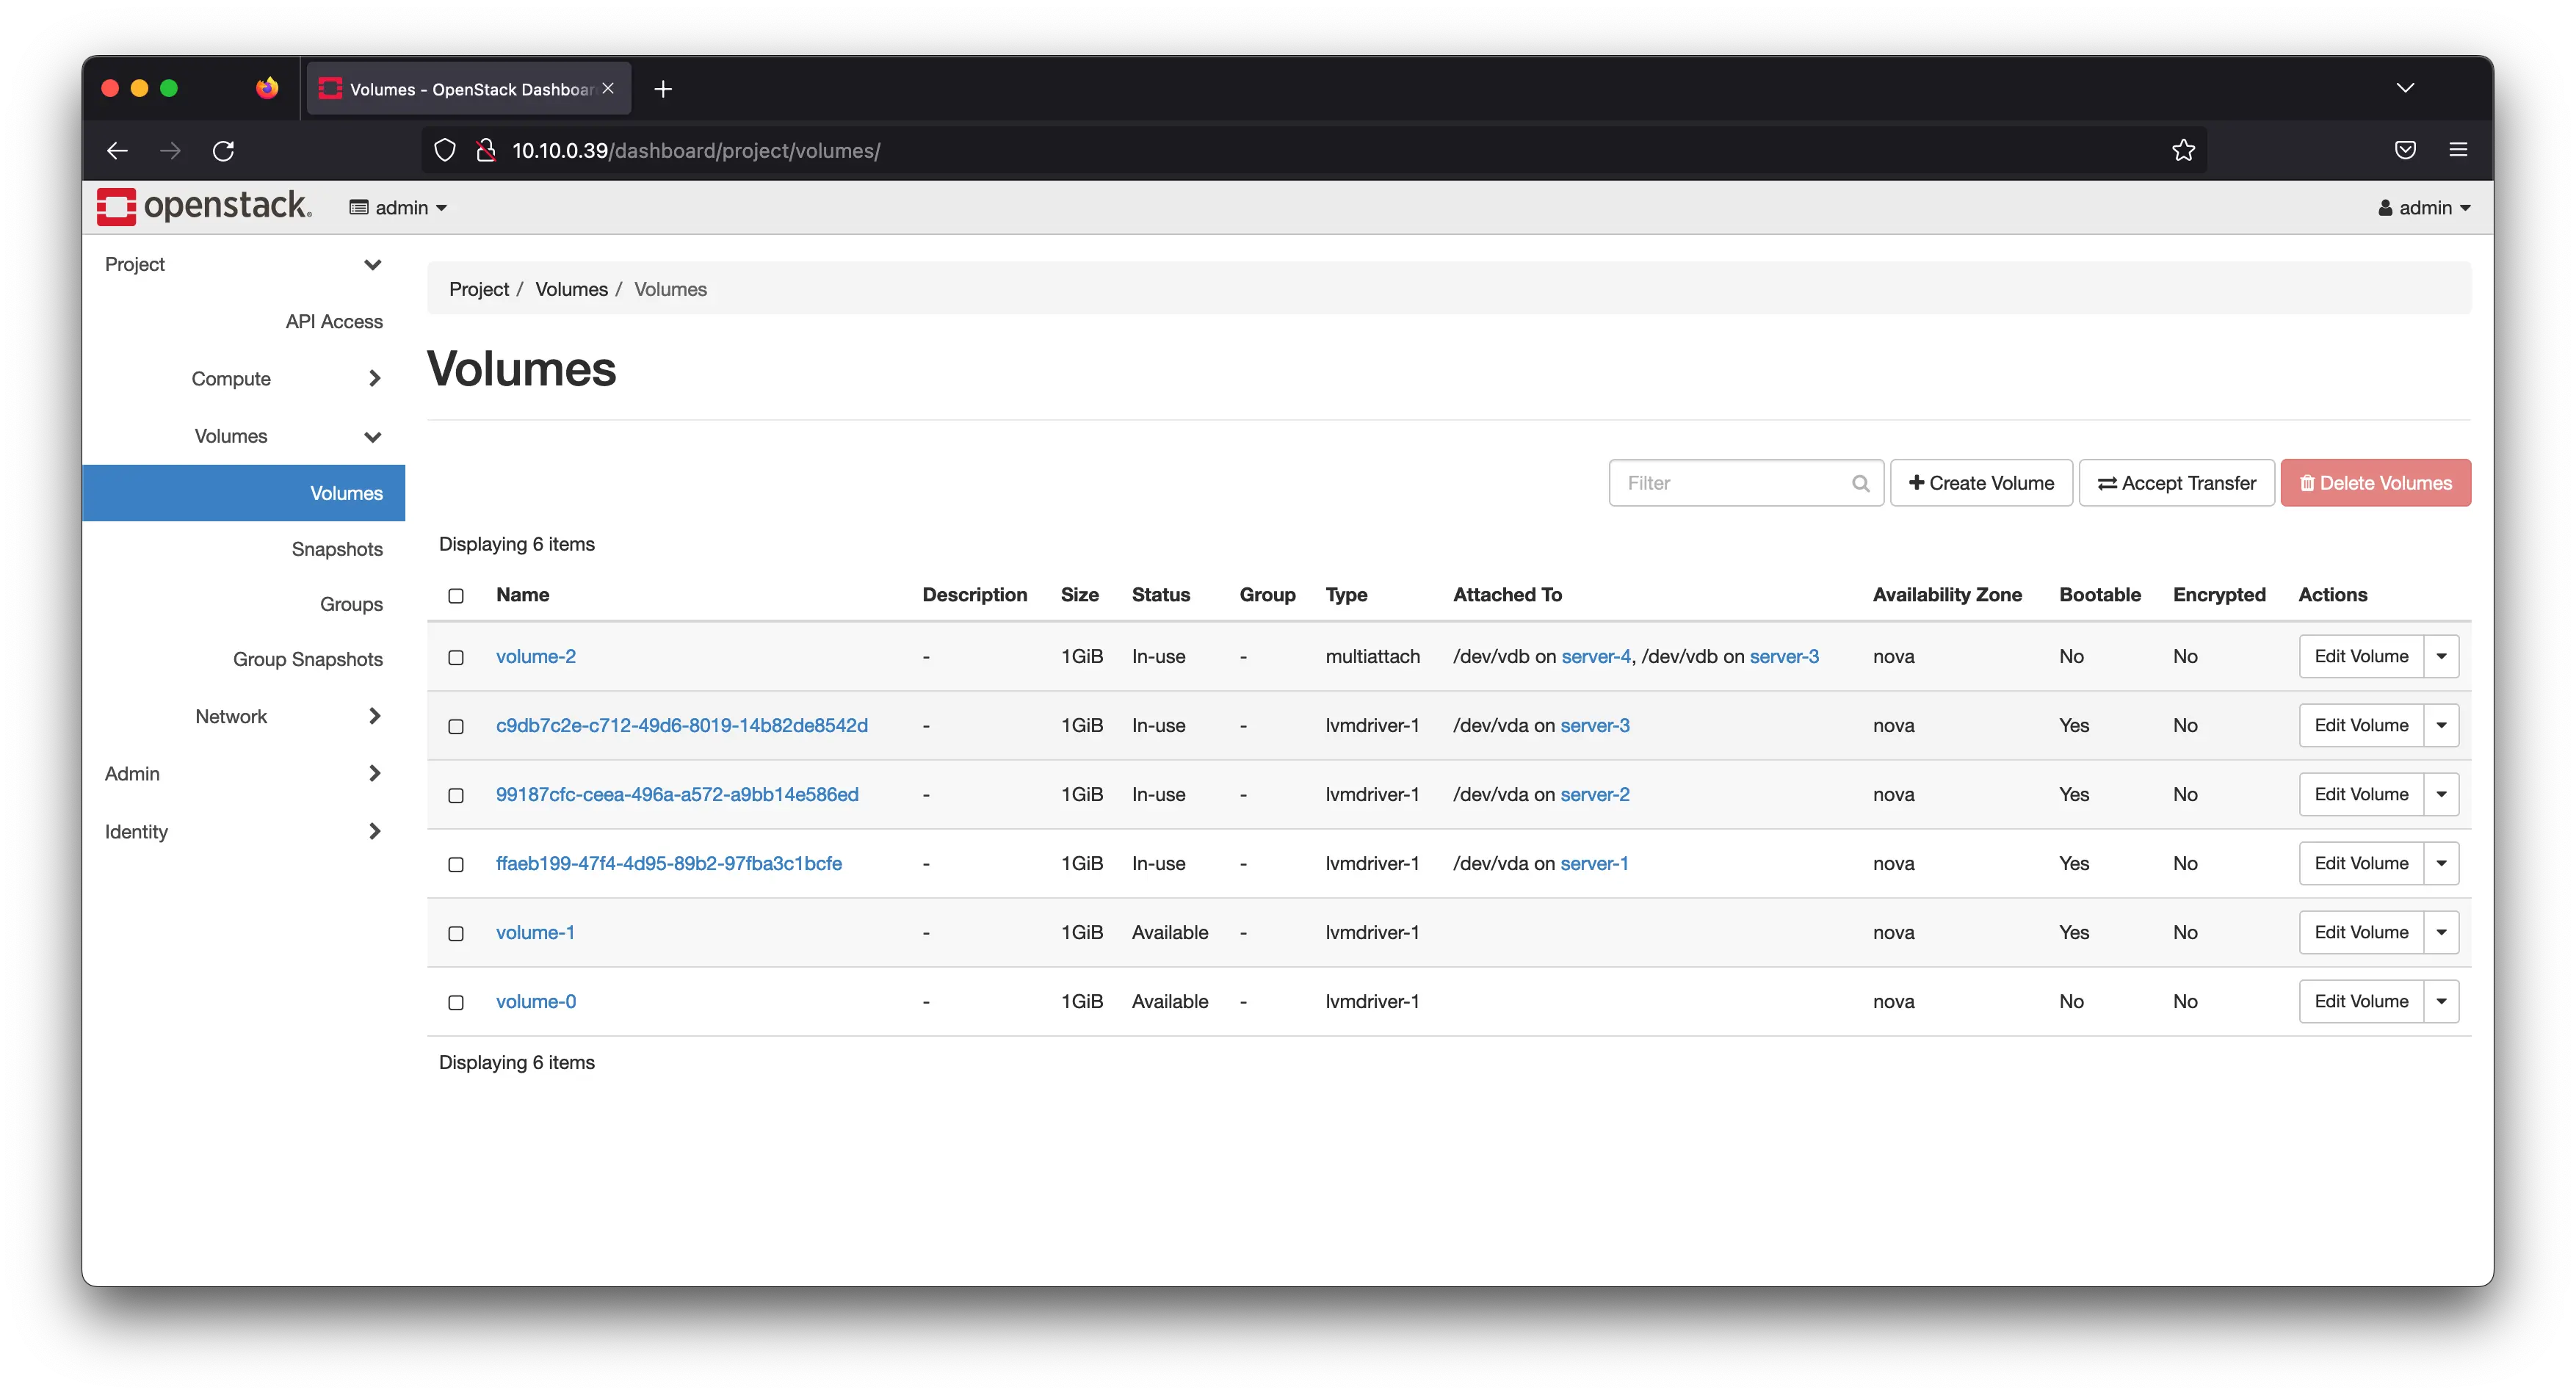2576x1395 pixels.
Task: Open API Access in the sidebar
Action: coord(334,321)
